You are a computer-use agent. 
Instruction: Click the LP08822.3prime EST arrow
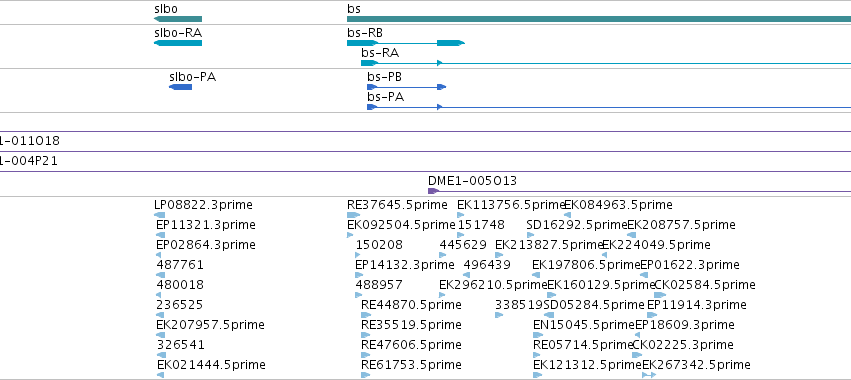coord(160,215)
